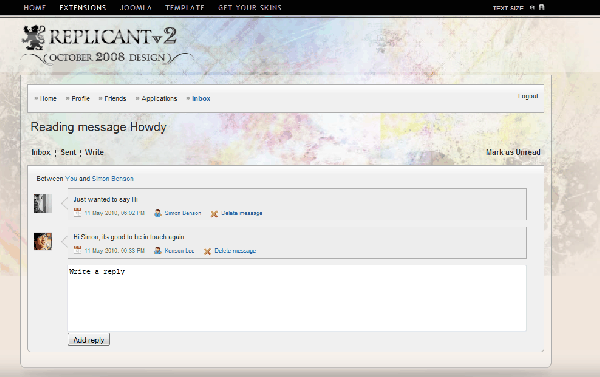Click the user icon on the 'Hi Simon' message
Viewport: 600px width, 377px height.
(158, 251)
